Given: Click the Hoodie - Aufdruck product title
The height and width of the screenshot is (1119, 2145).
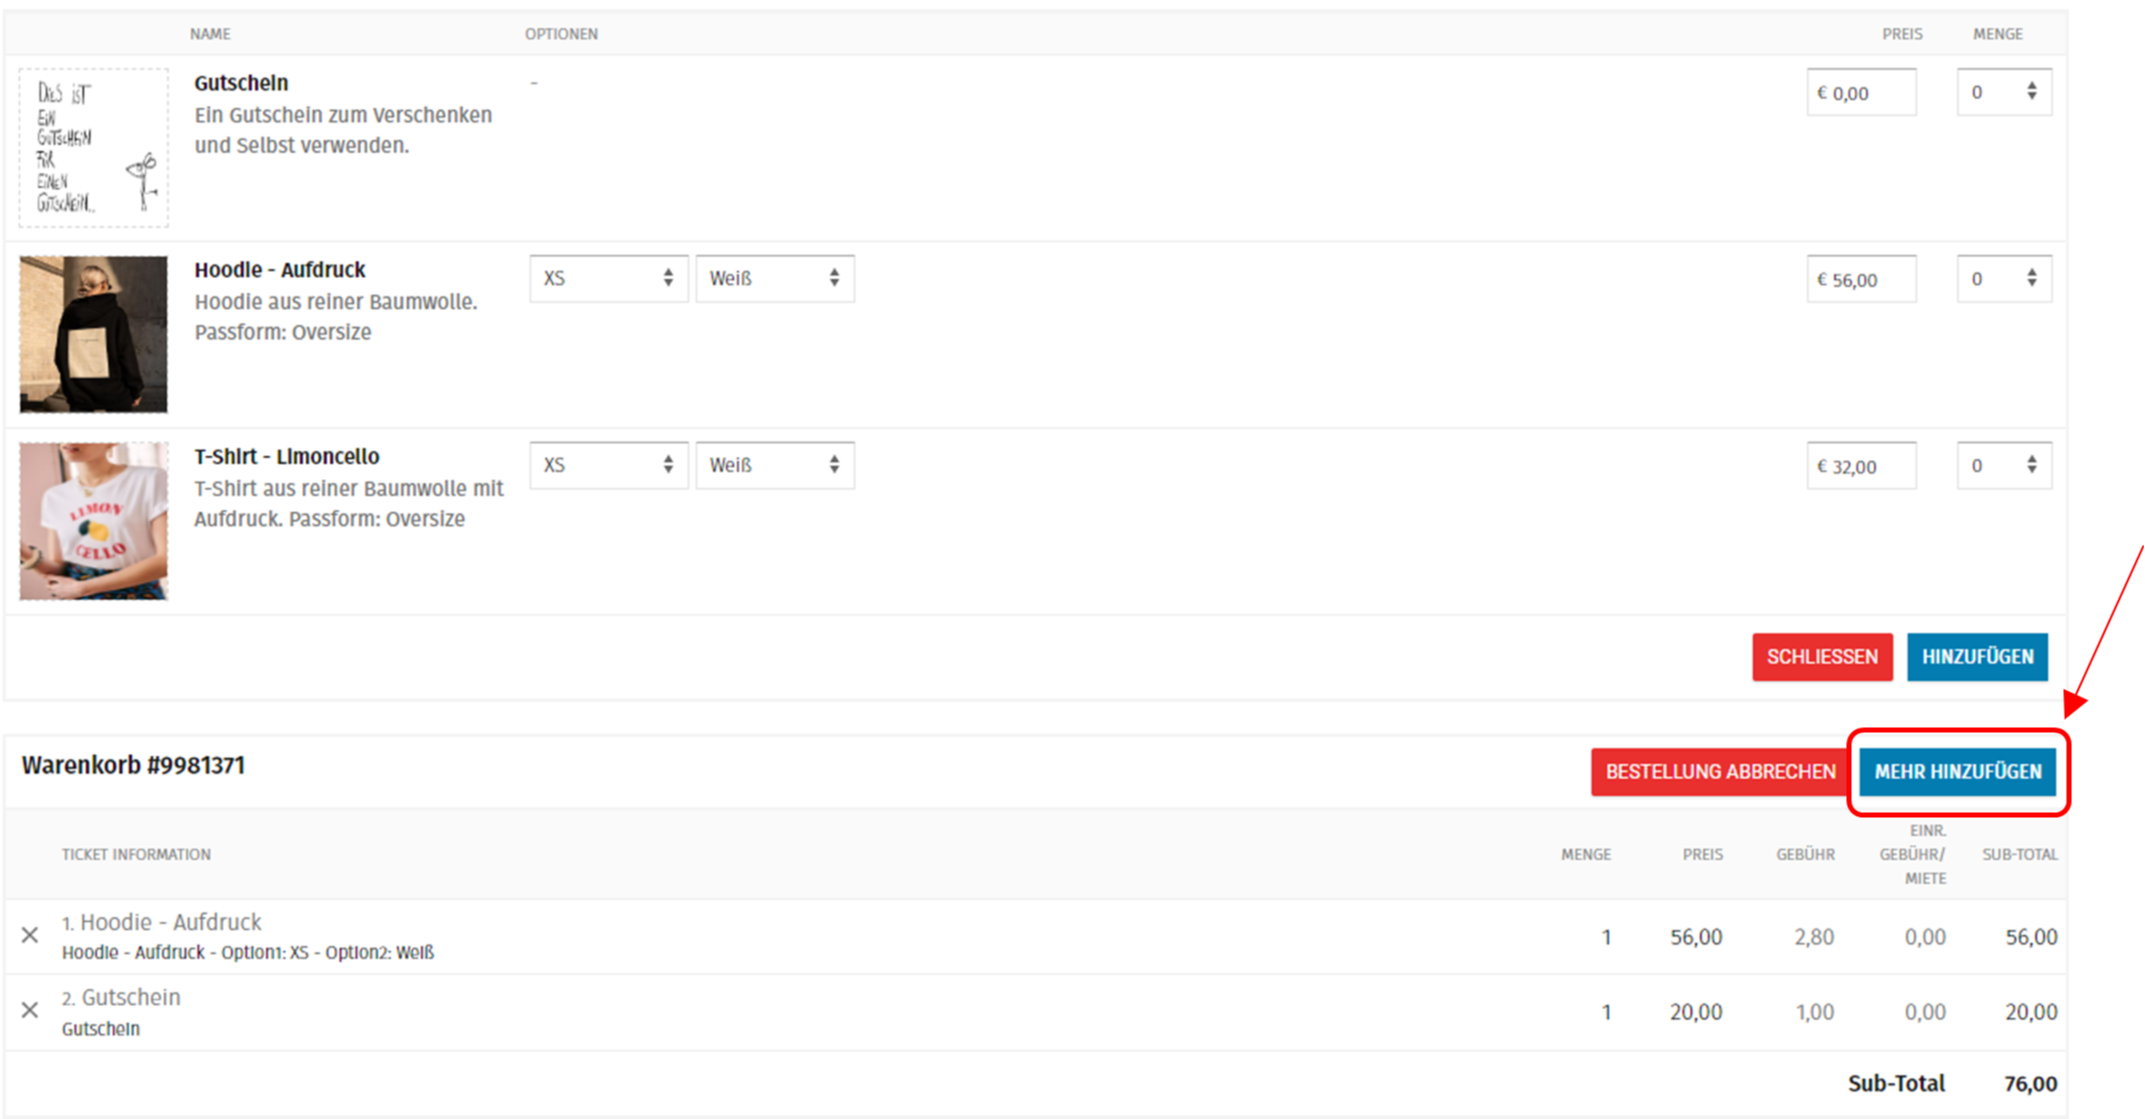Looking at the screenshot, I should 280,270.
